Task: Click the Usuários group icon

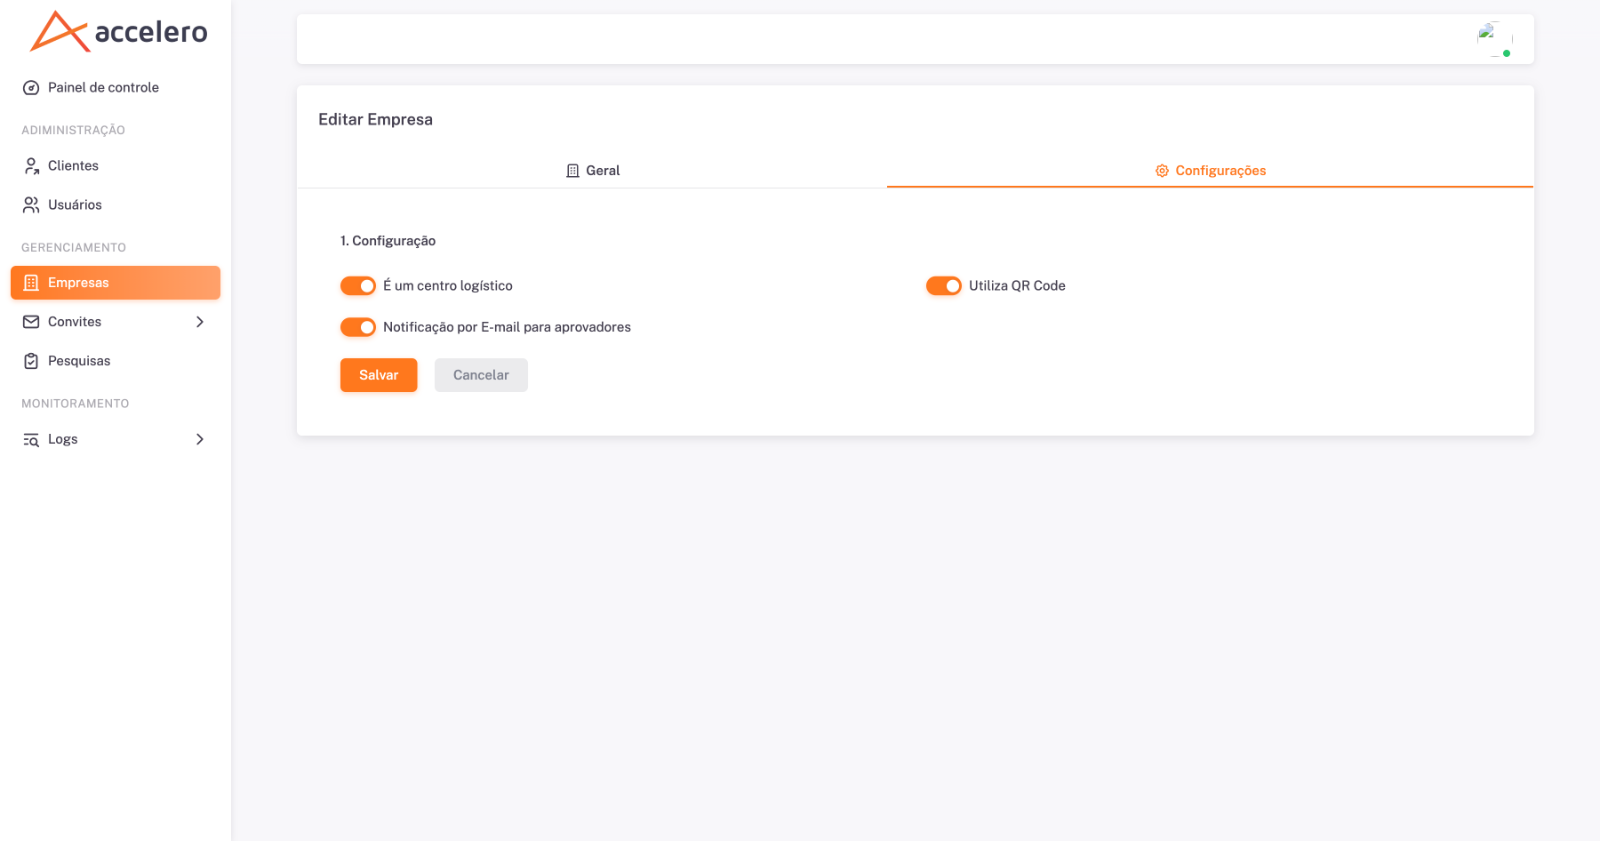Action: (31, 205)
